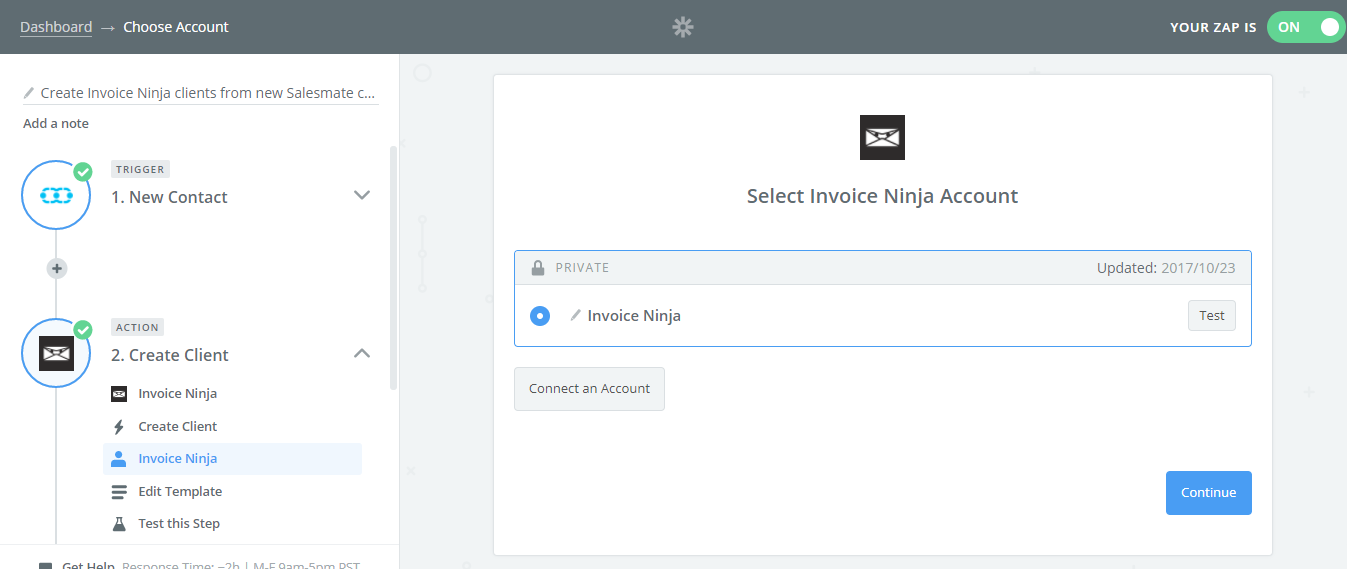This screenshot has height=569, width=1347.
Task: Click the Get Help chat icon
Action: click(45, 566)
